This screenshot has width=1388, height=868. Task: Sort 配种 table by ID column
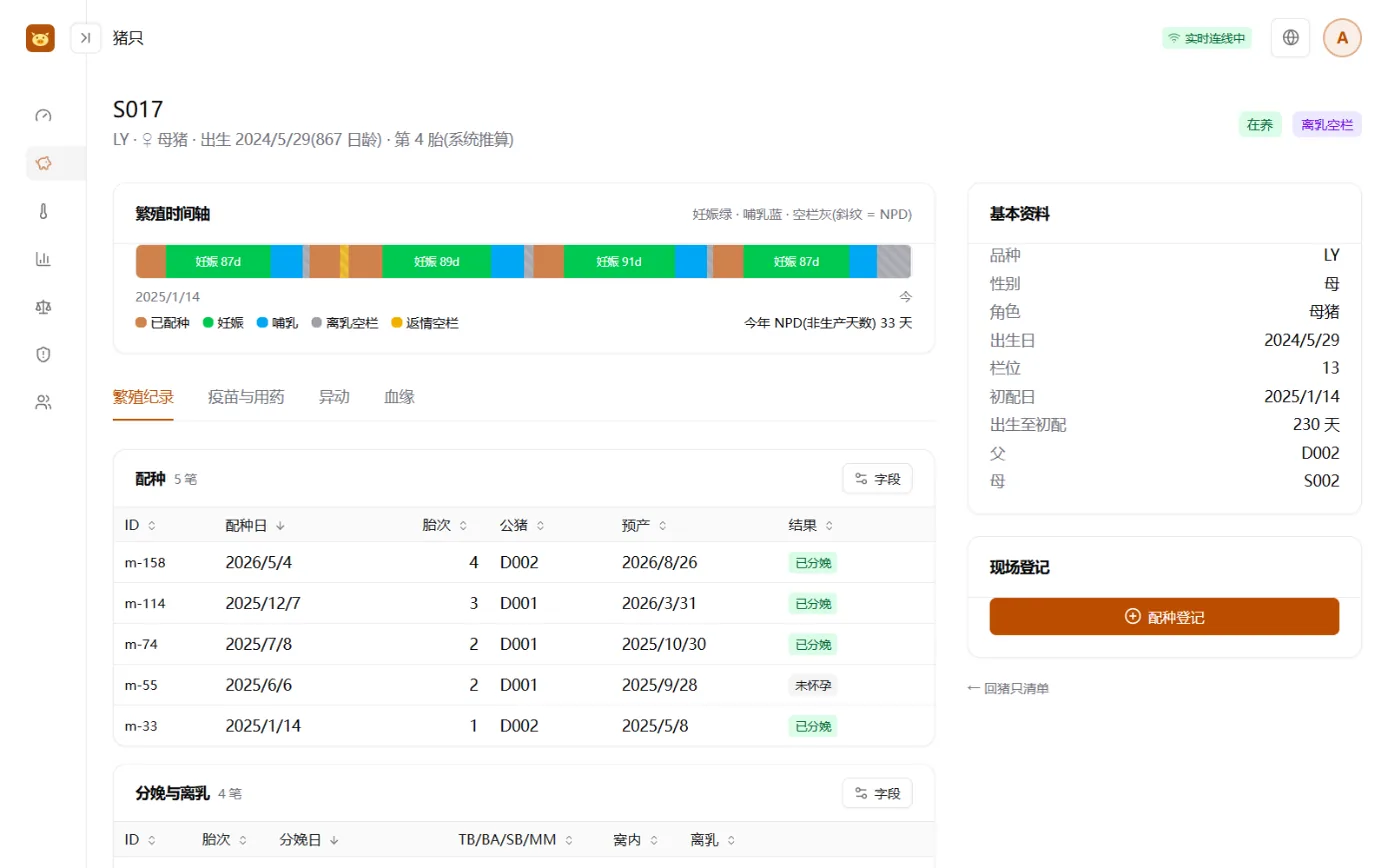coord(140,525)
